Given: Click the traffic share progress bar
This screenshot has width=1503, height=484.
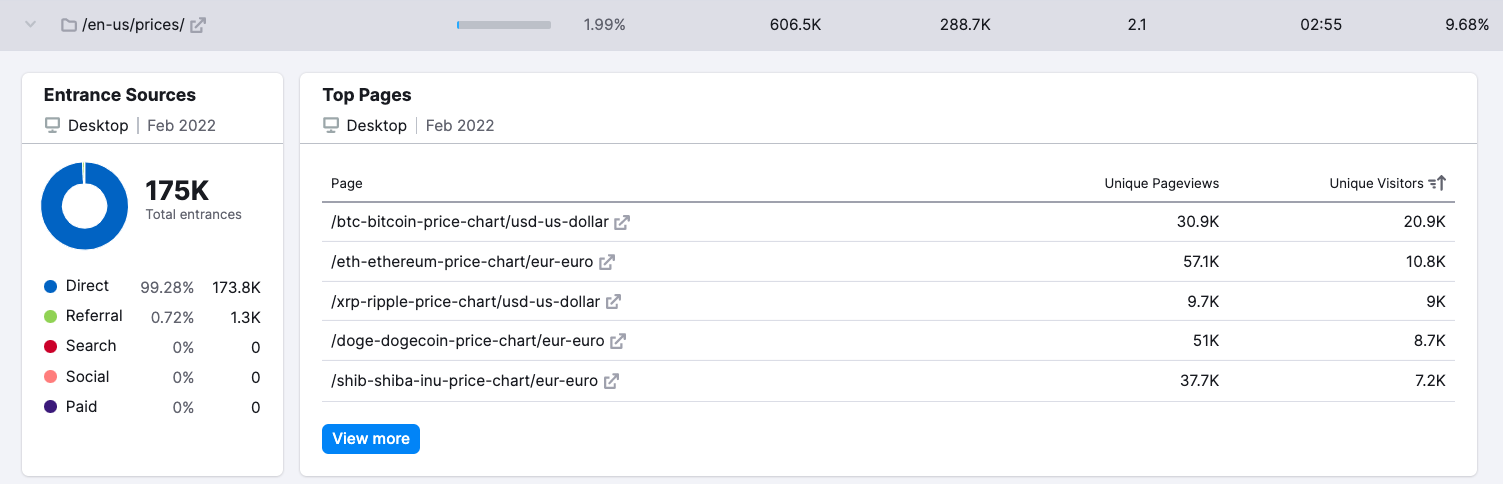Looking at the screenshot, I should (x=504, y=25).
